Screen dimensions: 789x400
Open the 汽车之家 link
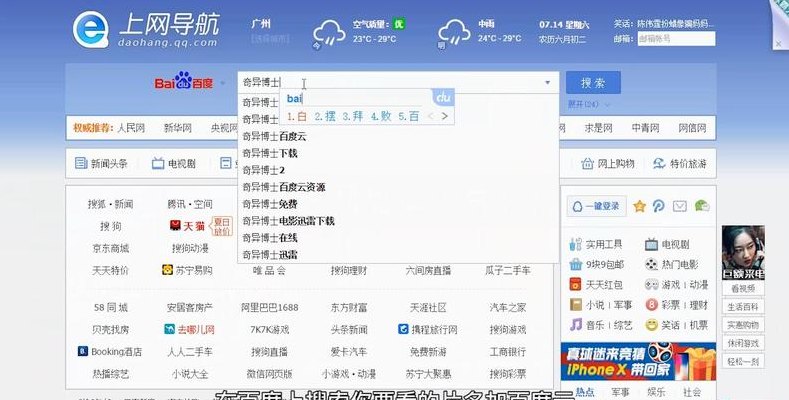pyautogui.click(x=508, y=307)
